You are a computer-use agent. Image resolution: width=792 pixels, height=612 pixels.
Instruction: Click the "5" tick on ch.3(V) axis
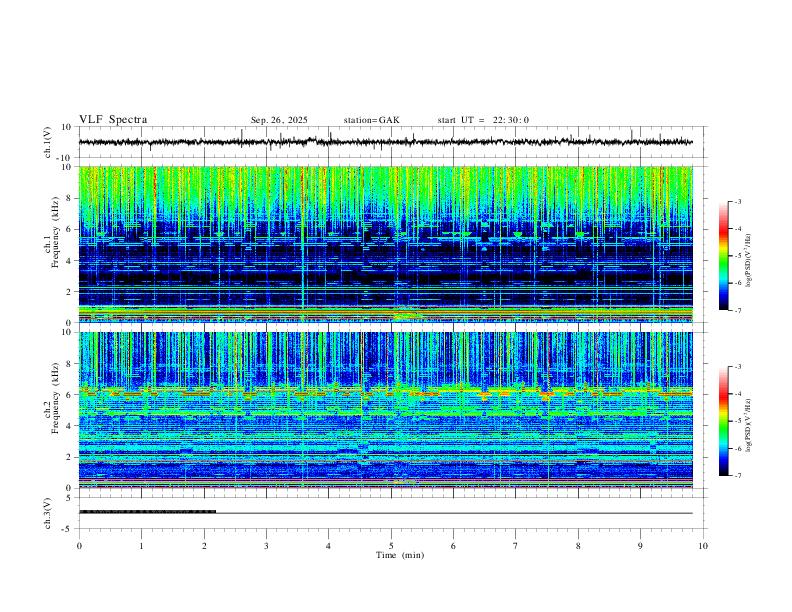[69, 498]
